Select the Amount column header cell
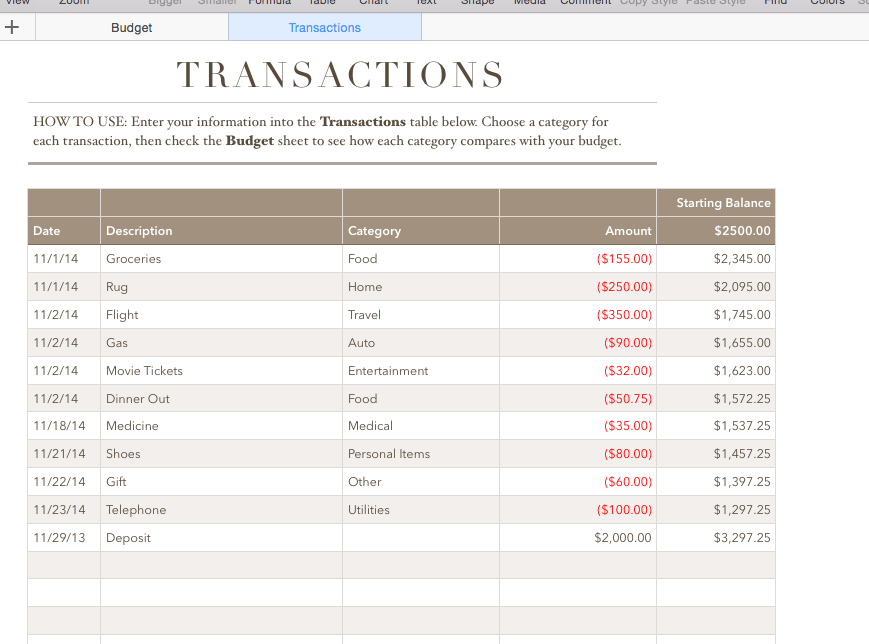 (578, 231)
